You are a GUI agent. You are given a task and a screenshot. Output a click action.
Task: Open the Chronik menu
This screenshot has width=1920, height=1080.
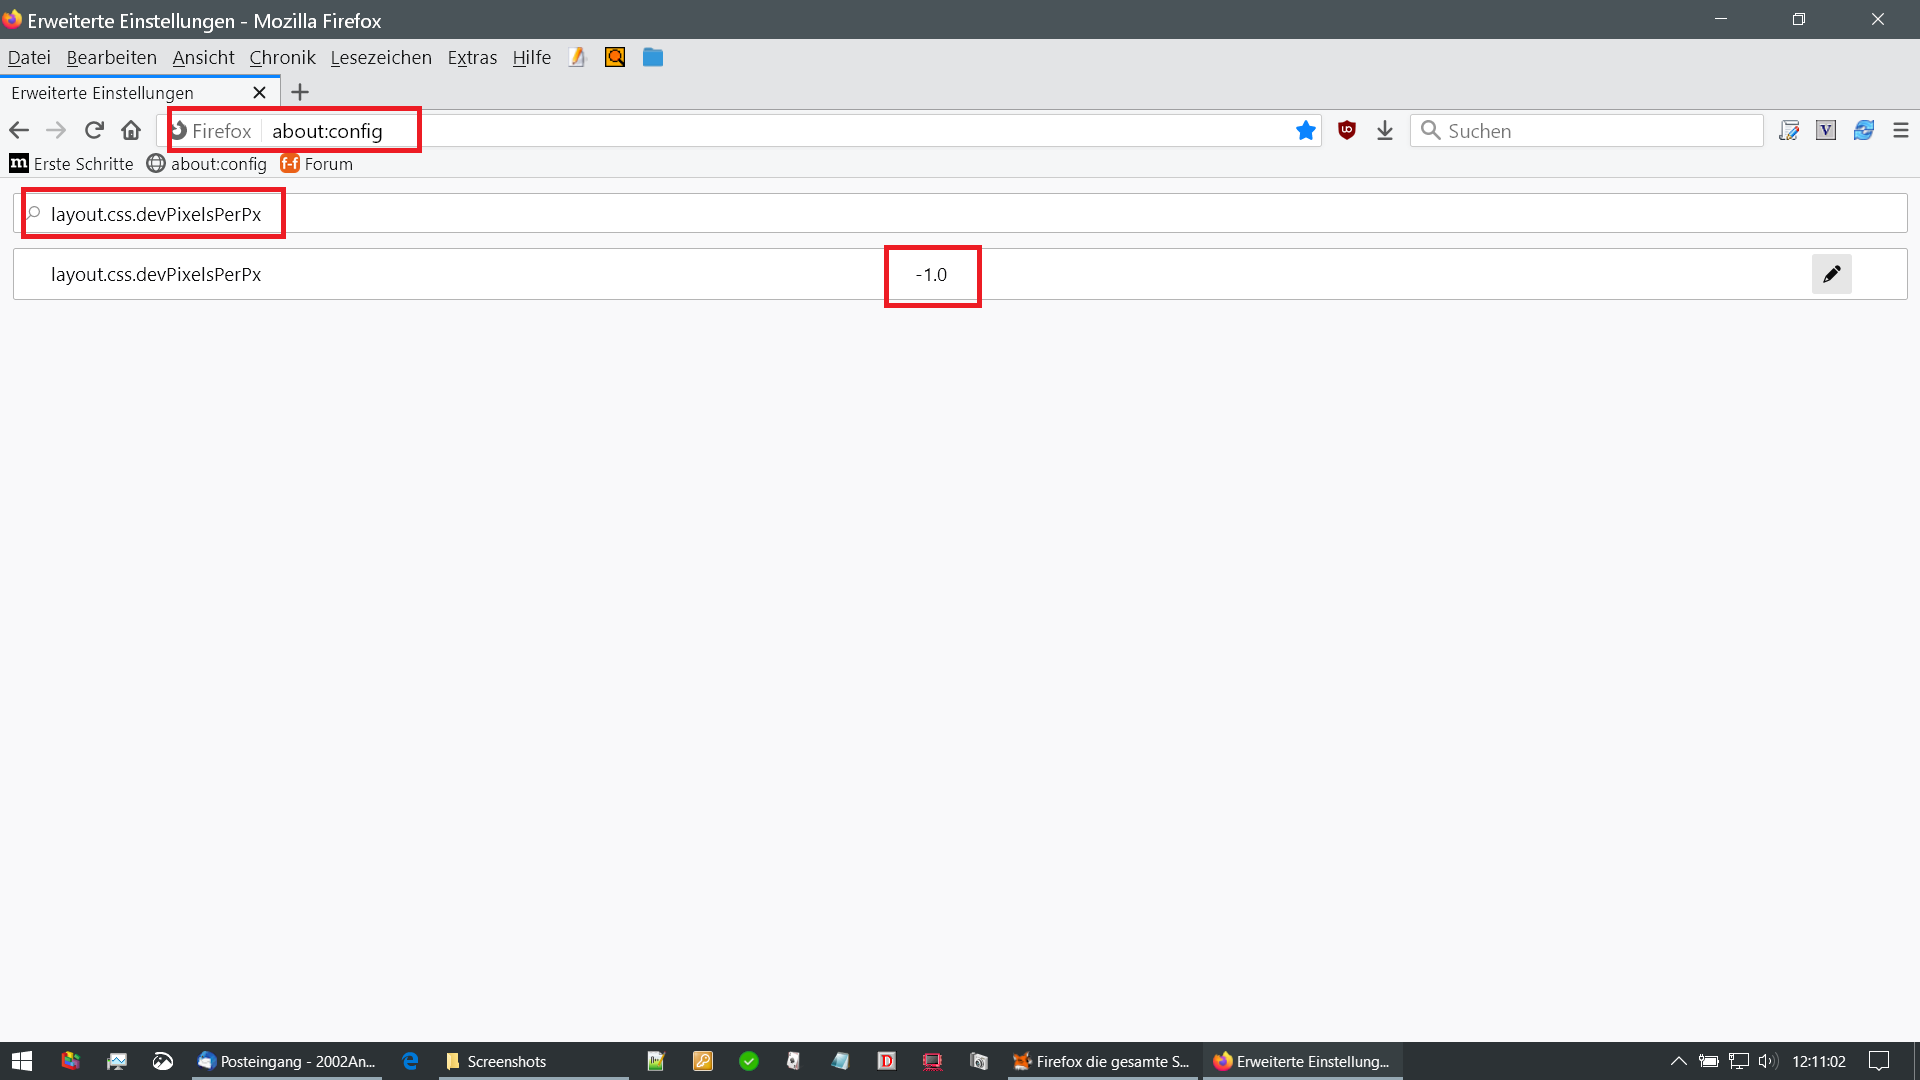click(x=282, y=57)
